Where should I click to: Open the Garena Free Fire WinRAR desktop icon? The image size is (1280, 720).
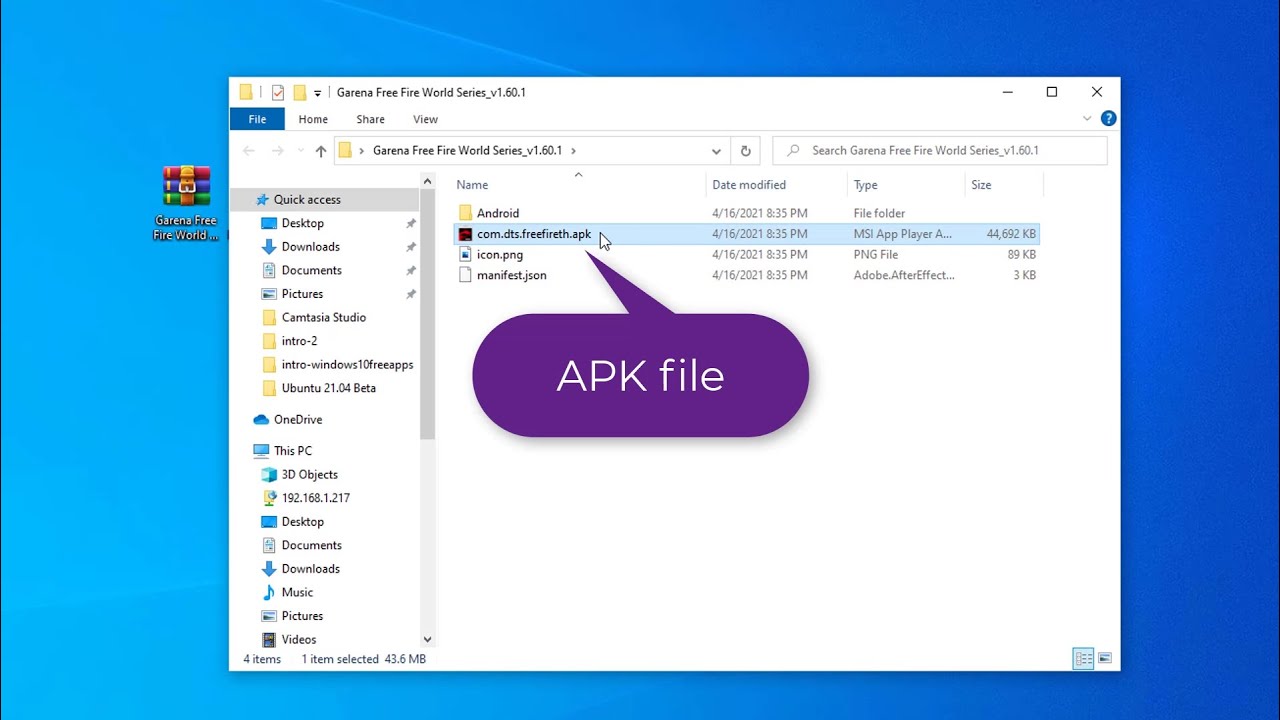(x=186, y=204)
